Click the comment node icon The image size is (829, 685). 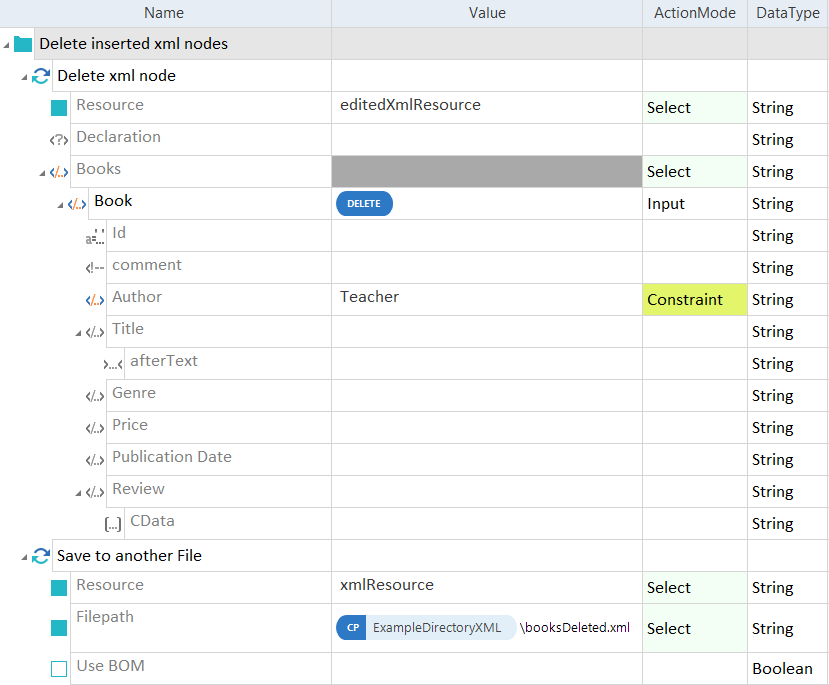click(95, 268)
